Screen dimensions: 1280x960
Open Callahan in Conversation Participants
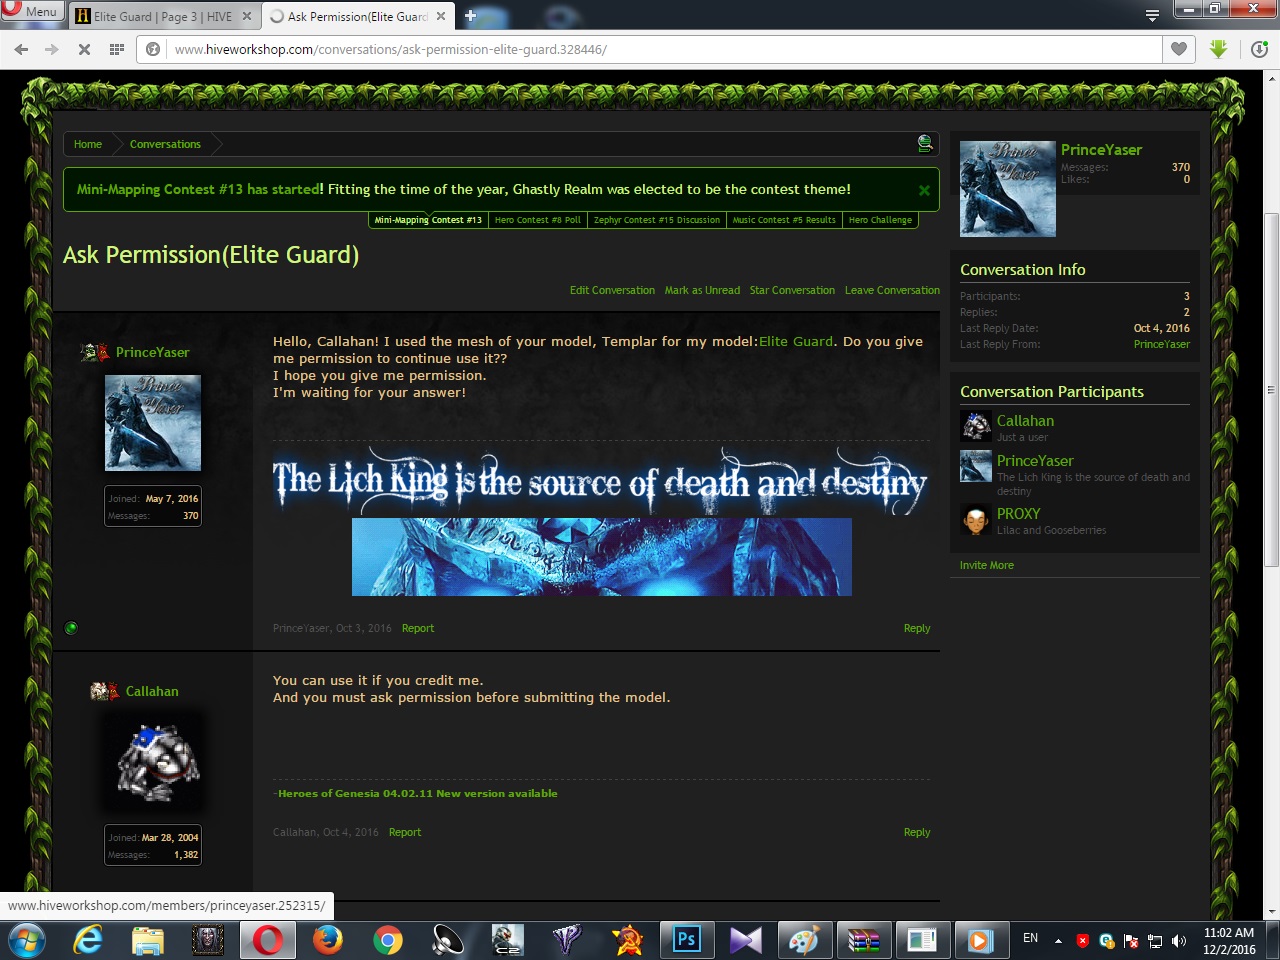tap(1025, 421)
